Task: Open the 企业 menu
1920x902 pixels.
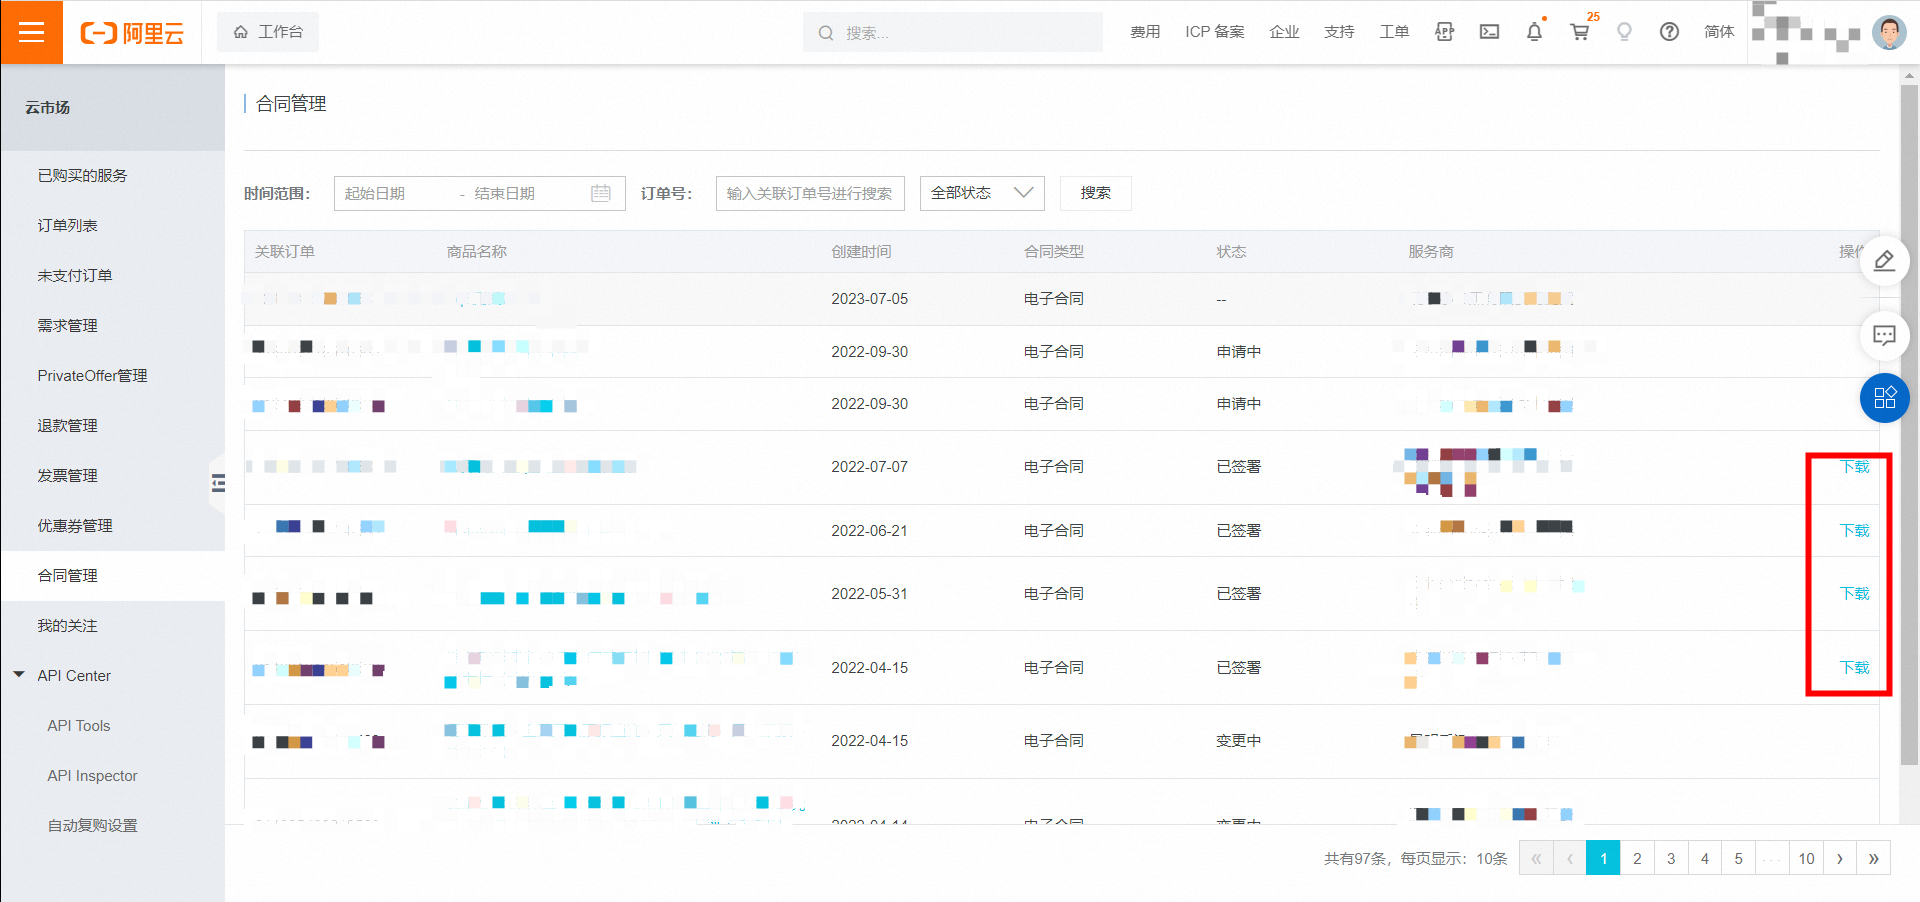Action: click(1284, 32)
